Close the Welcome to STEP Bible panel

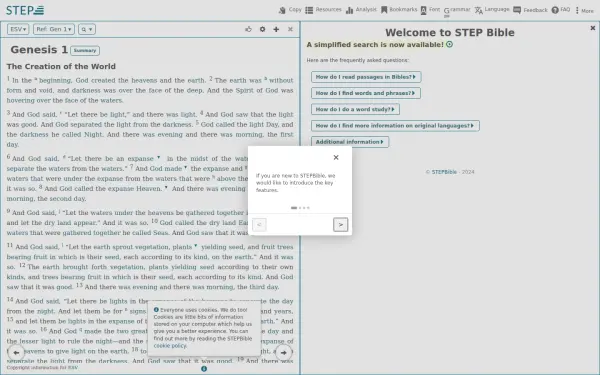coord(593,28)
